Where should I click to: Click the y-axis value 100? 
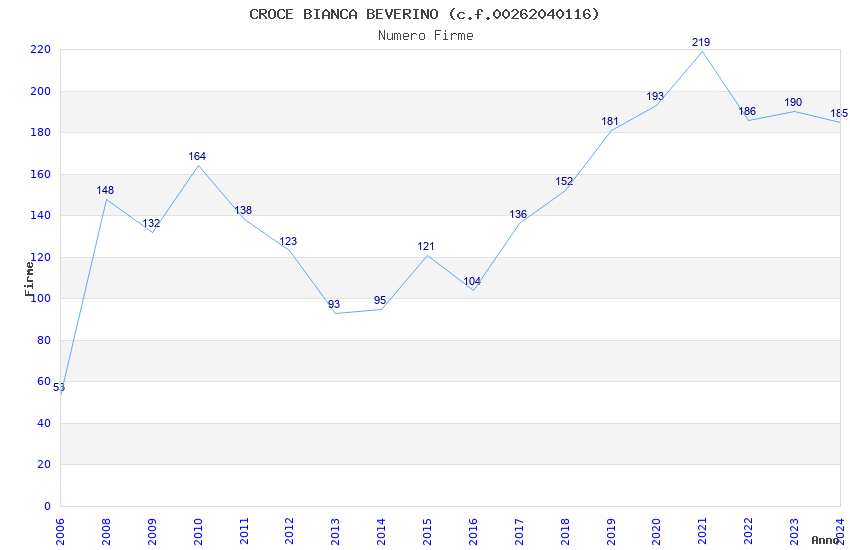pos(41,298)
